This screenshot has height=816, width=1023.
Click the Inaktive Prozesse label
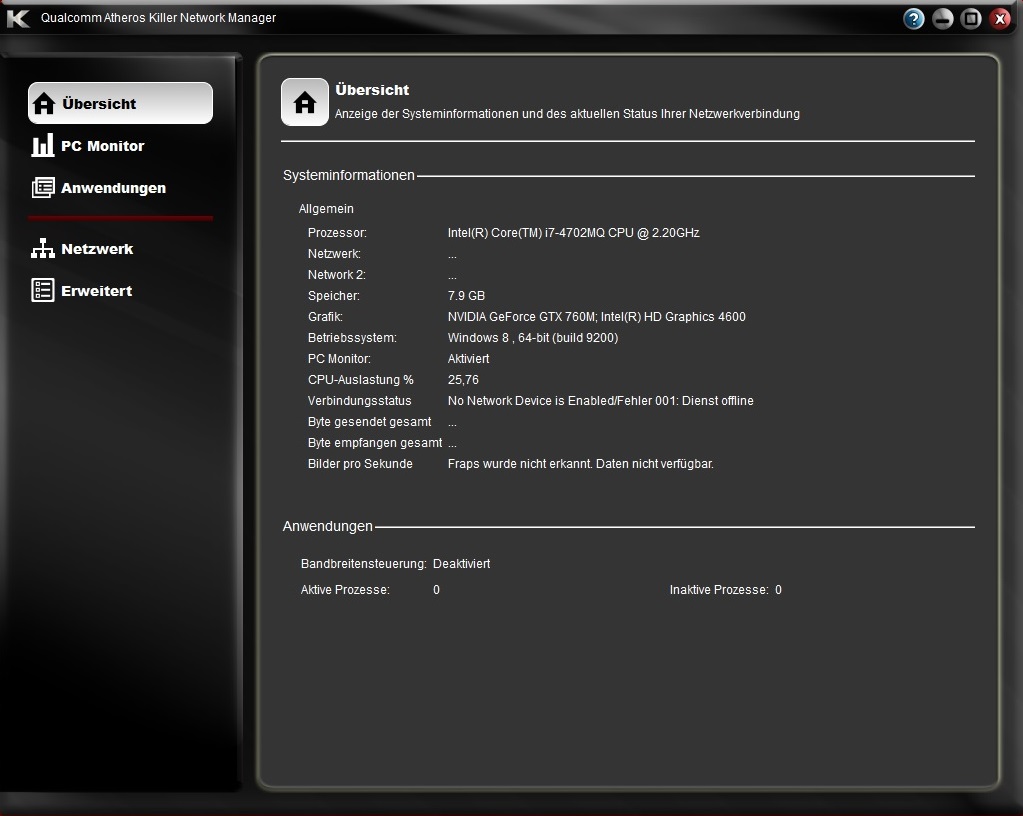pyautogui.click(x=719, y=590)
